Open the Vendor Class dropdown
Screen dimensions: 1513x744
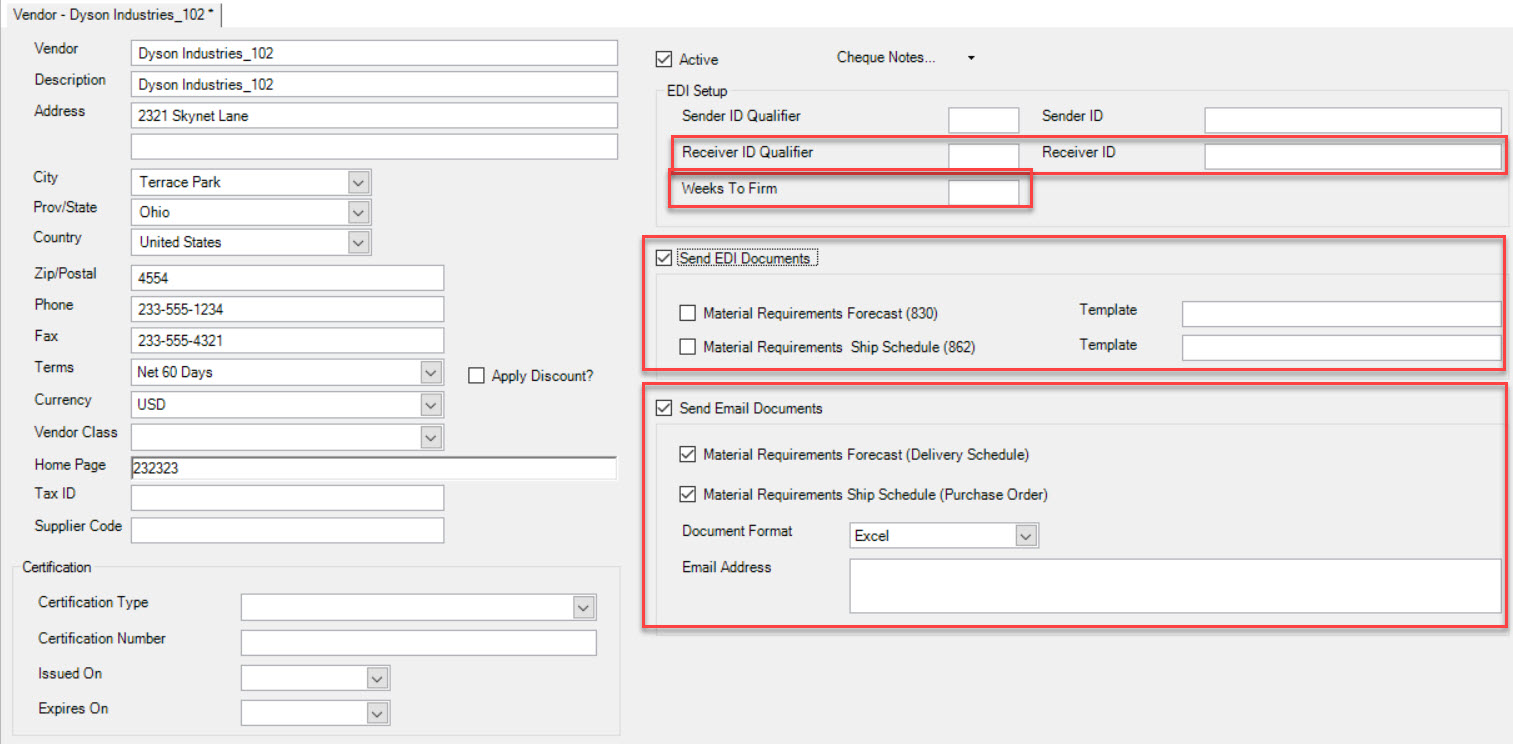click(432, 437)
